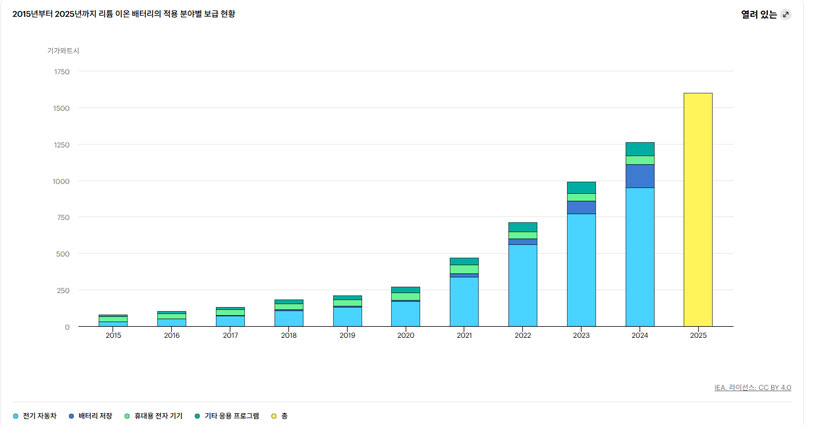This screenshot has width=827, height=445.
Task: Click the 2023 dark blue battery storage segment
Action: [581, 207]
